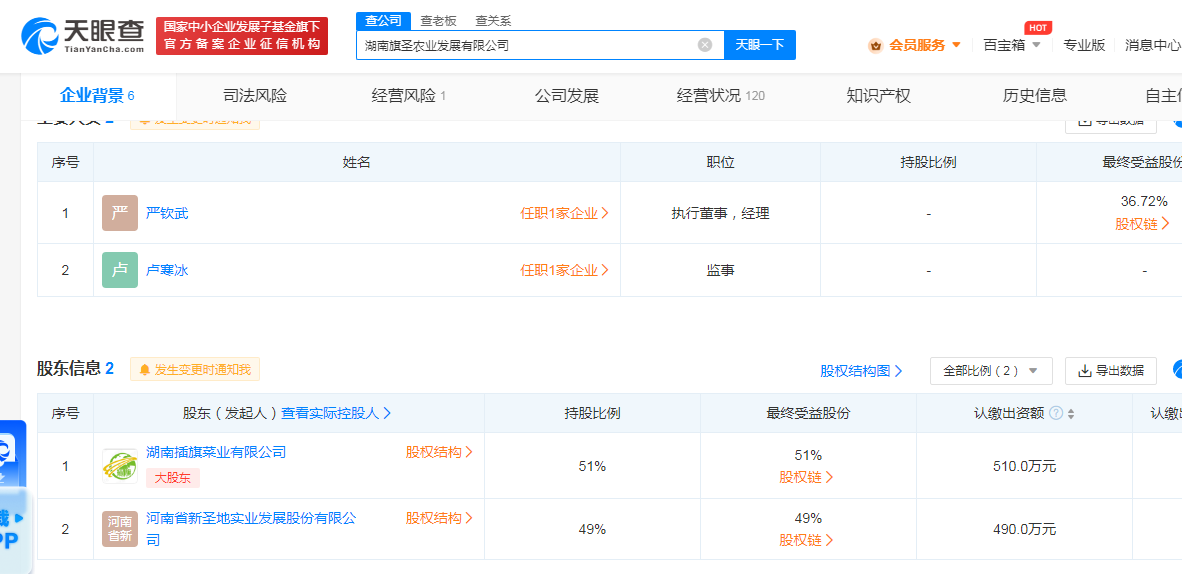Image resolution: width=1182 pixels, height=574 pixels.
Task: Open 股权链 for 严钦武 36.72%
Action: (1142, 223)
